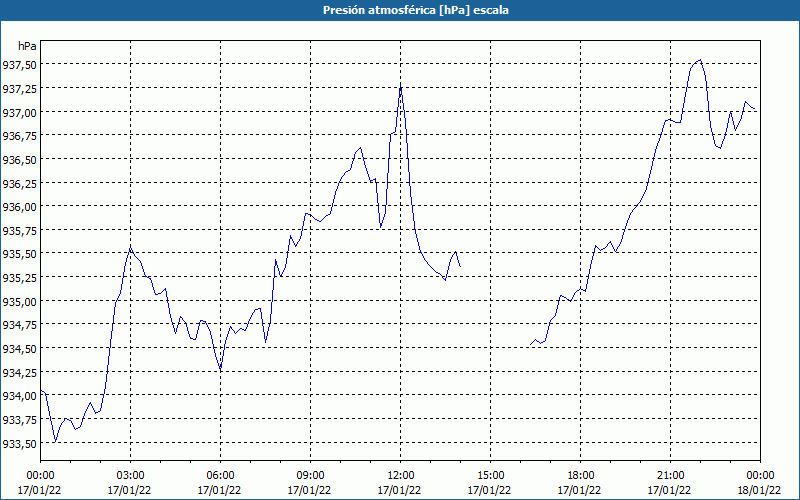The height and width of the screenshot is (500, 800).
Task: Click the 937,25 y-axis value
Action: tap(19, 88)
